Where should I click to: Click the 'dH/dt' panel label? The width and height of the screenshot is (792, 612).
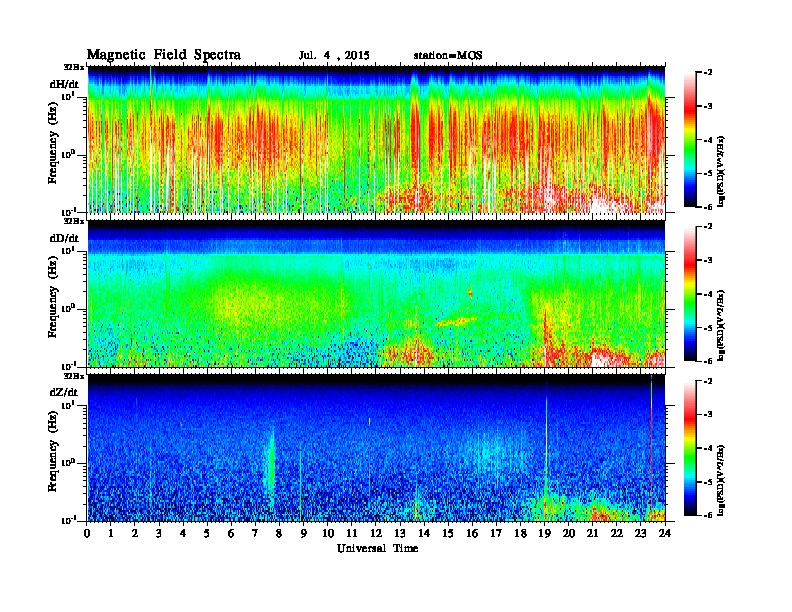click(x=64, y=84)
